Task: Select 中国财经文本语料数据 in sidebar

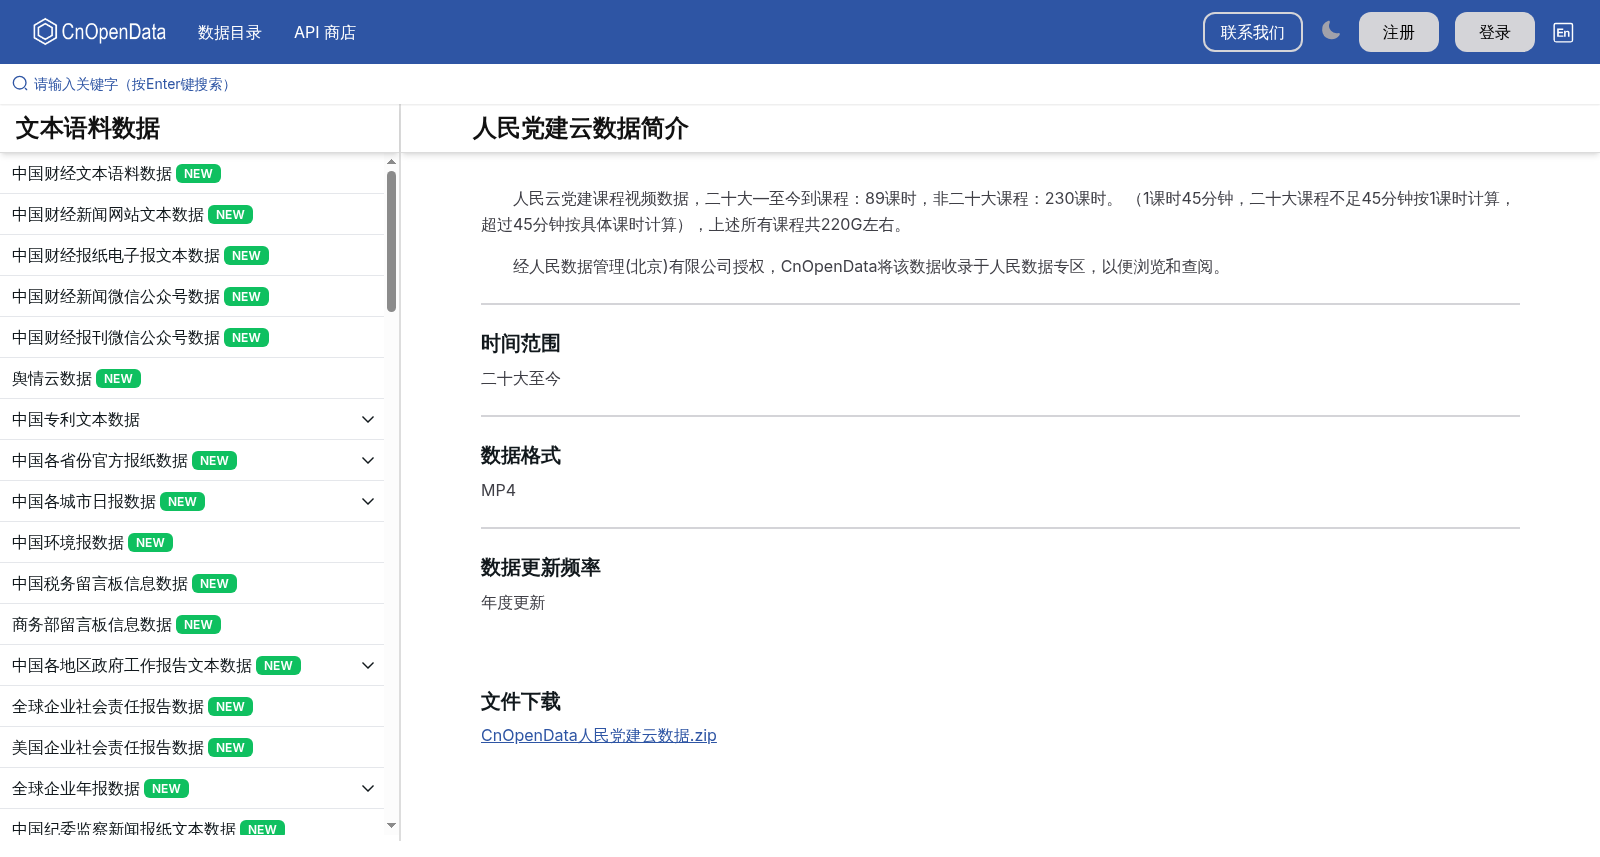Action: pyautogui.click(x=192, y=173)
